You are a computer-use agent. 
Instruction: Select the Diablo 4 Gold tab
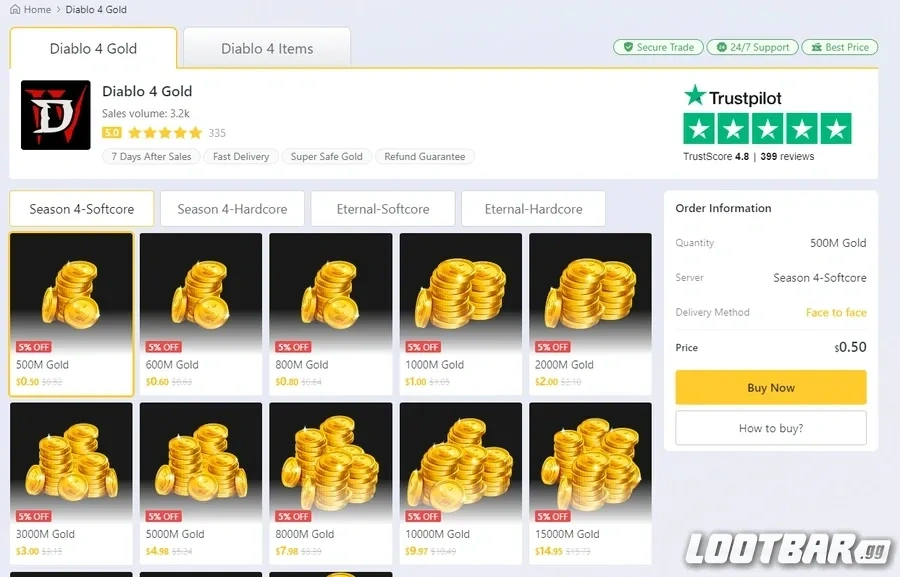click(93, 48)
